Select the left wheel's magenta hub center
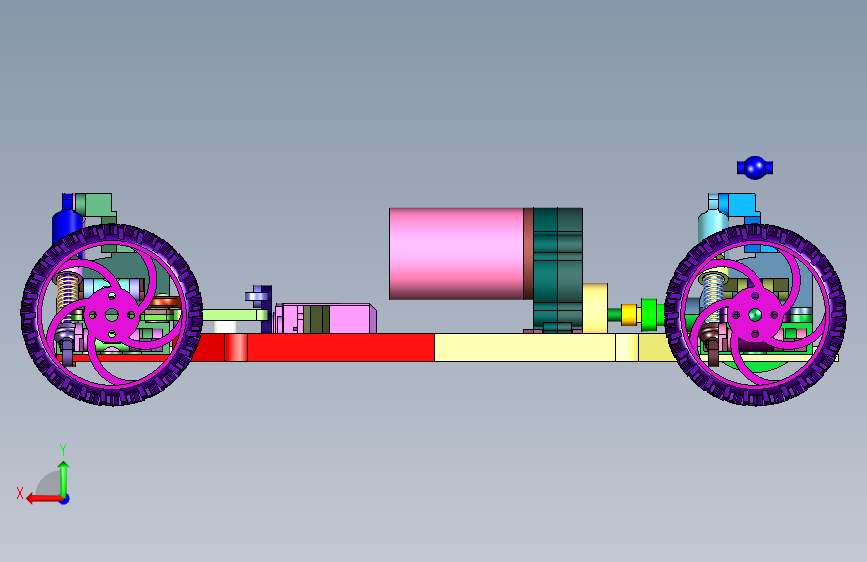The image size is (867, 562). click(112, 315)
